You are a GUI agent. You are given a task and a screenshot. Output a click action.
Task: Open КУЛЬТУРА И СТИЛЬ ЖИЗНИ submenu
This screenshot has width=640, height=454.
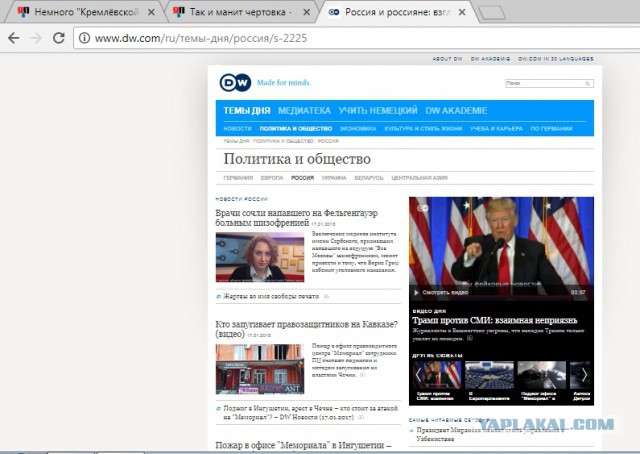coord(423,129)
